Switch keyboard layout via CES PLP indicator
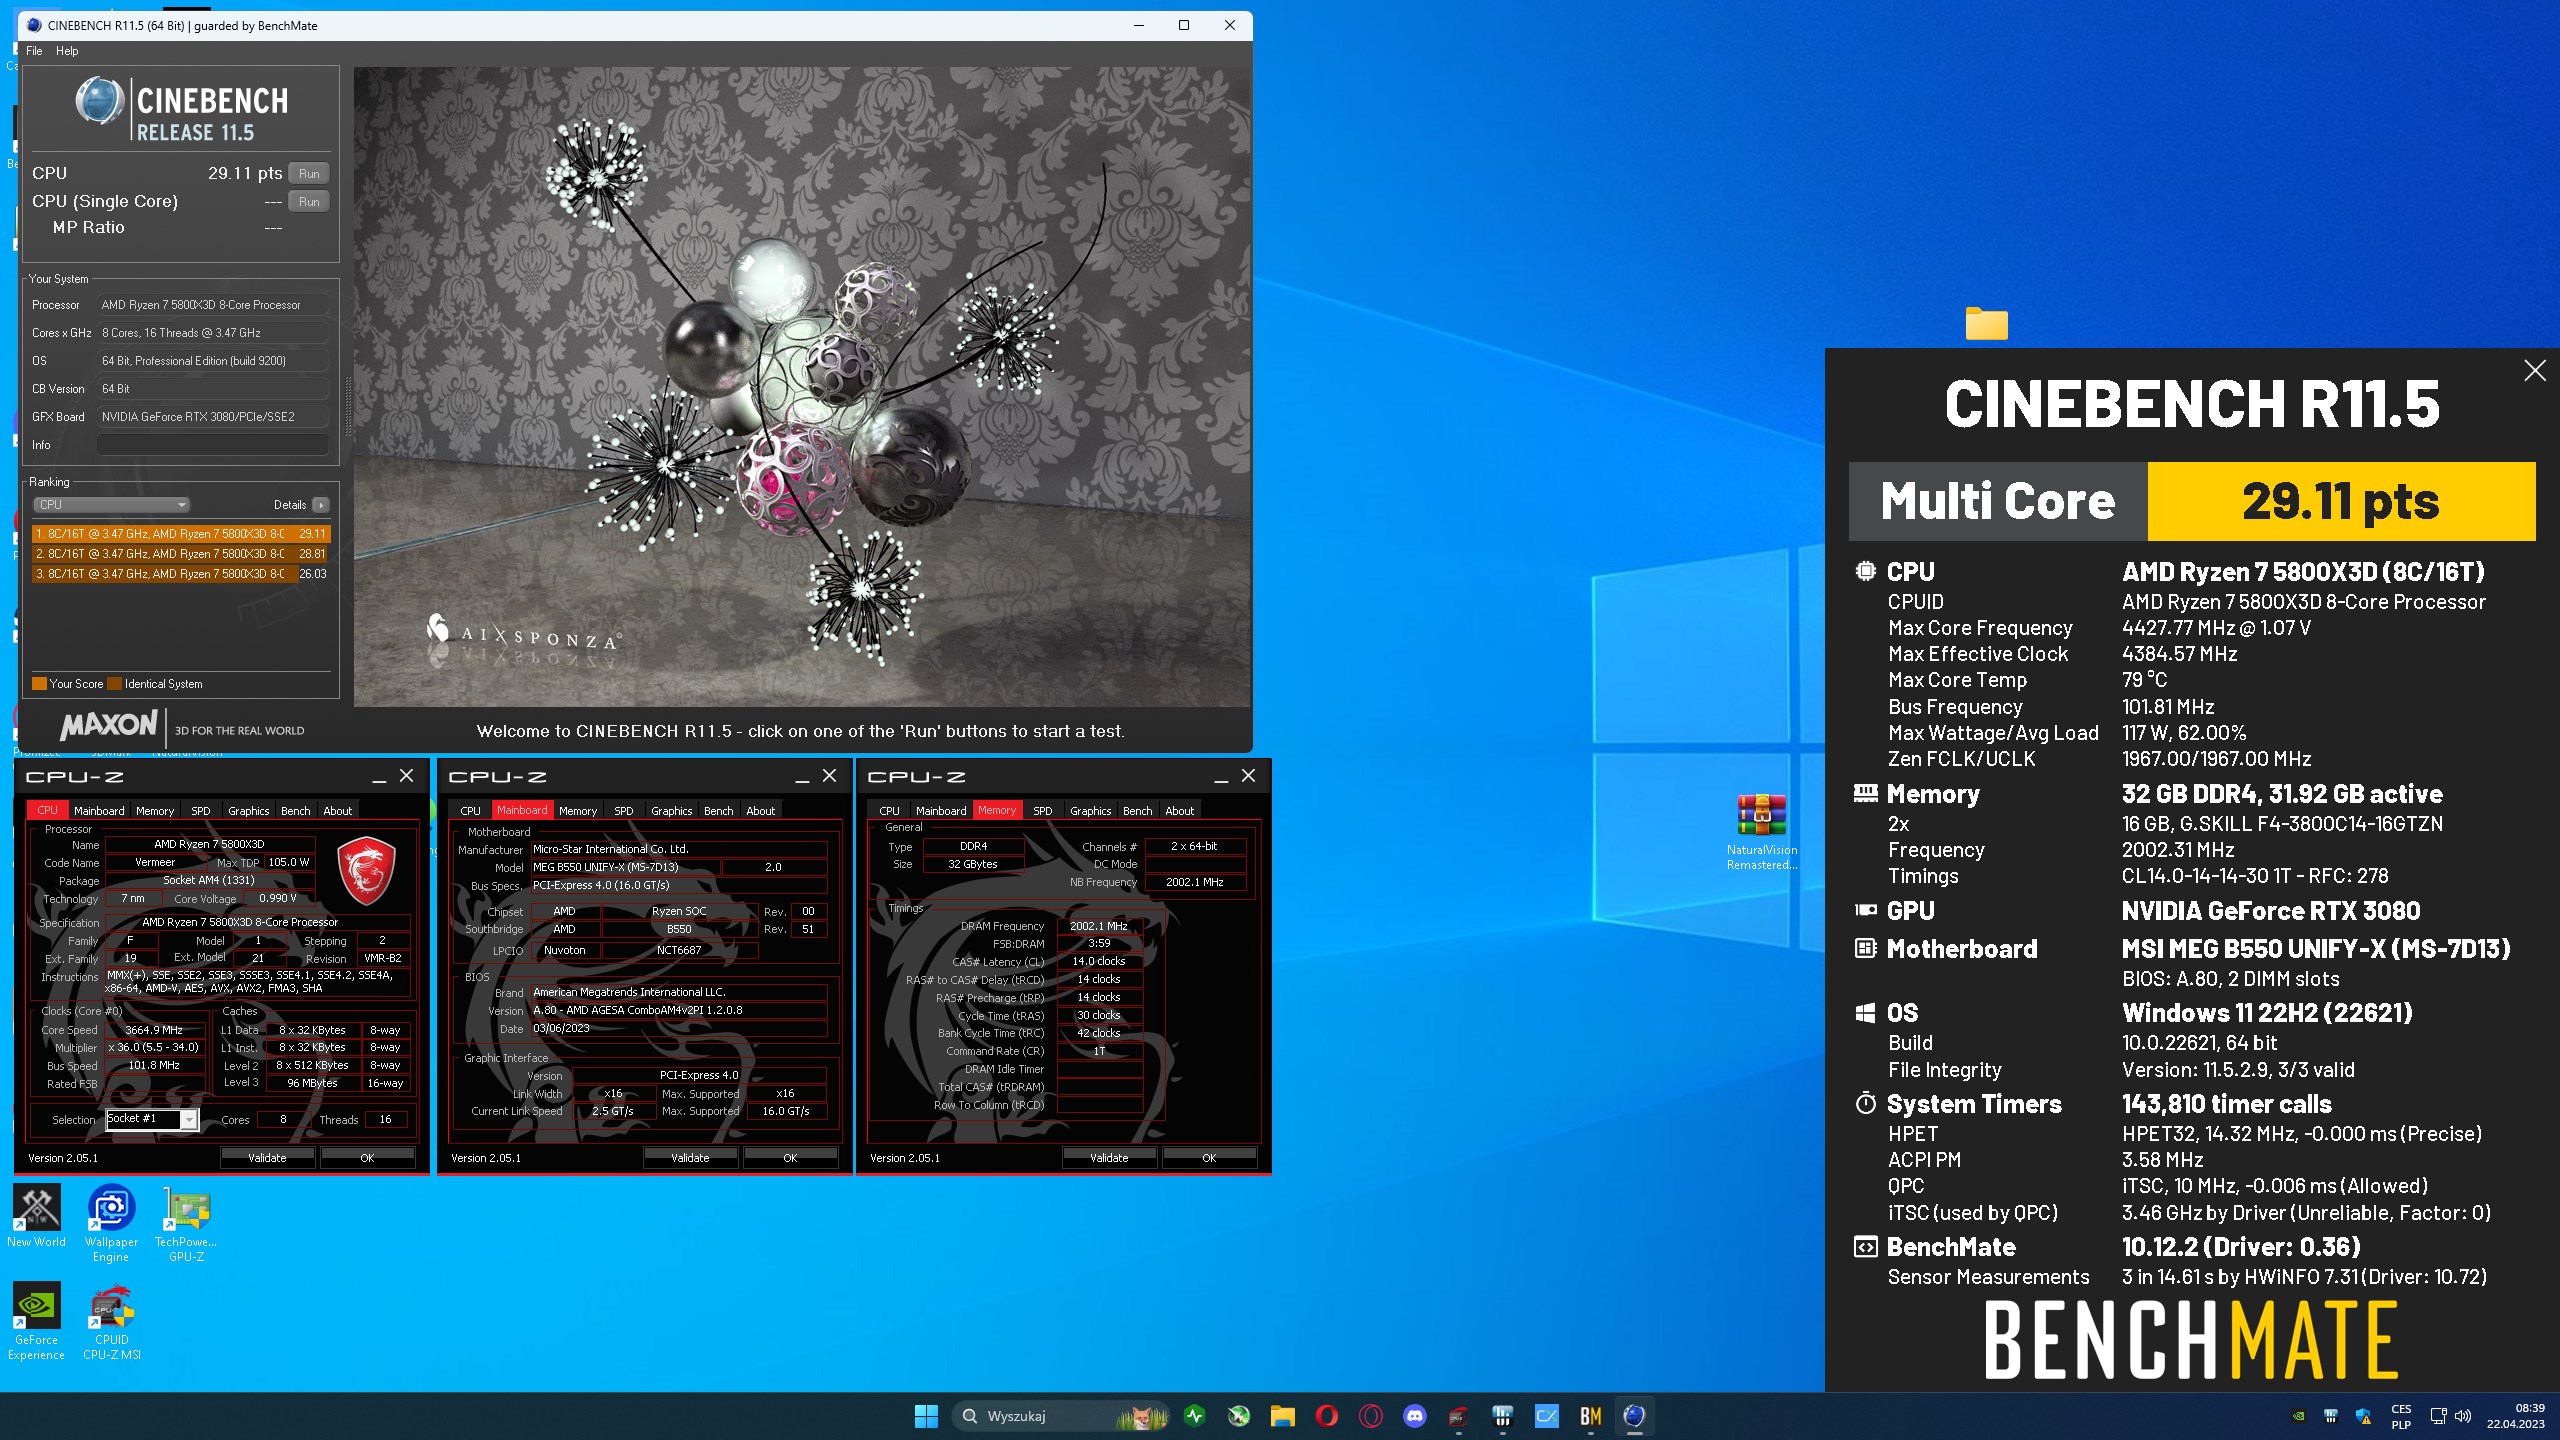 [x=2401, y=1416]
